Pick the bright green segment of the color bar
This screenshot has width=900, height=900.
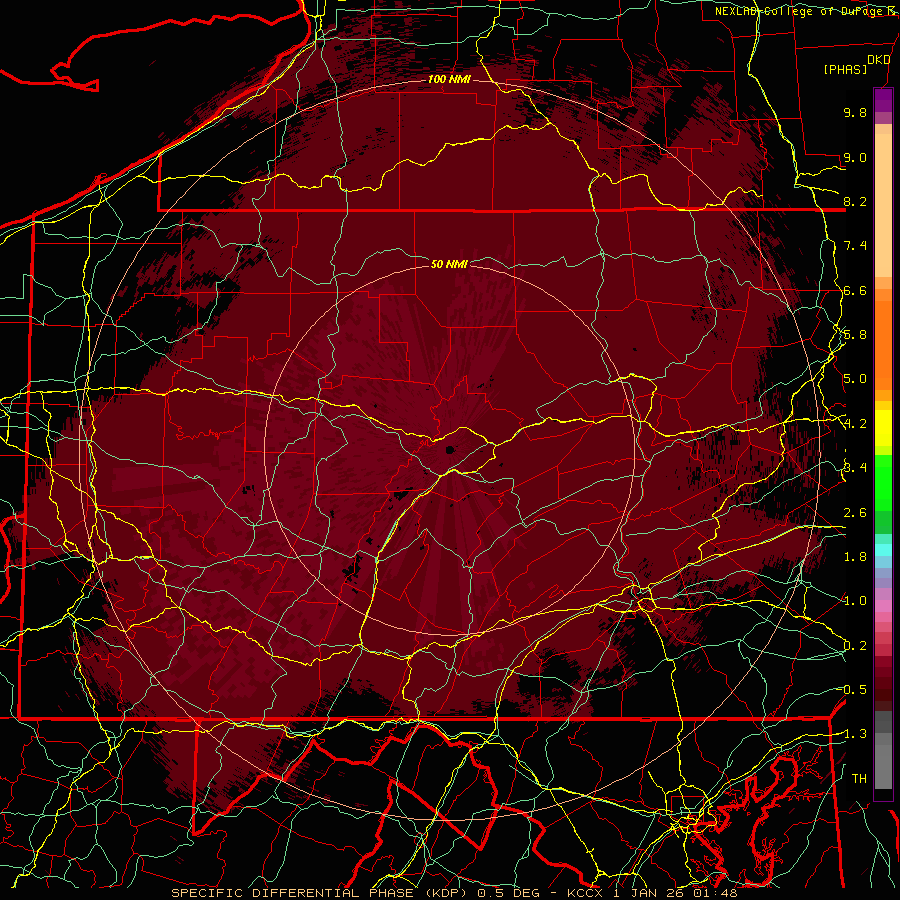[x=883, y=485]
